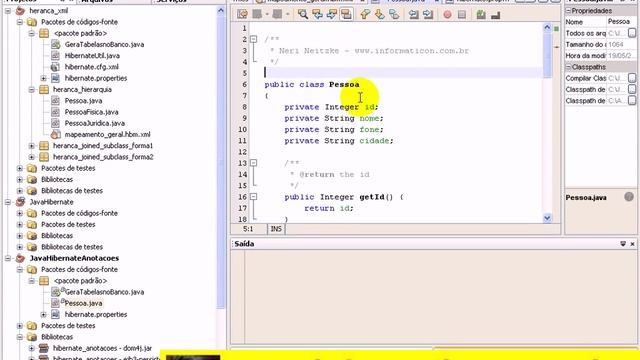640x360 pixels.
Task: Click editor scrollbar up arrow
Action: coord(547,27)
